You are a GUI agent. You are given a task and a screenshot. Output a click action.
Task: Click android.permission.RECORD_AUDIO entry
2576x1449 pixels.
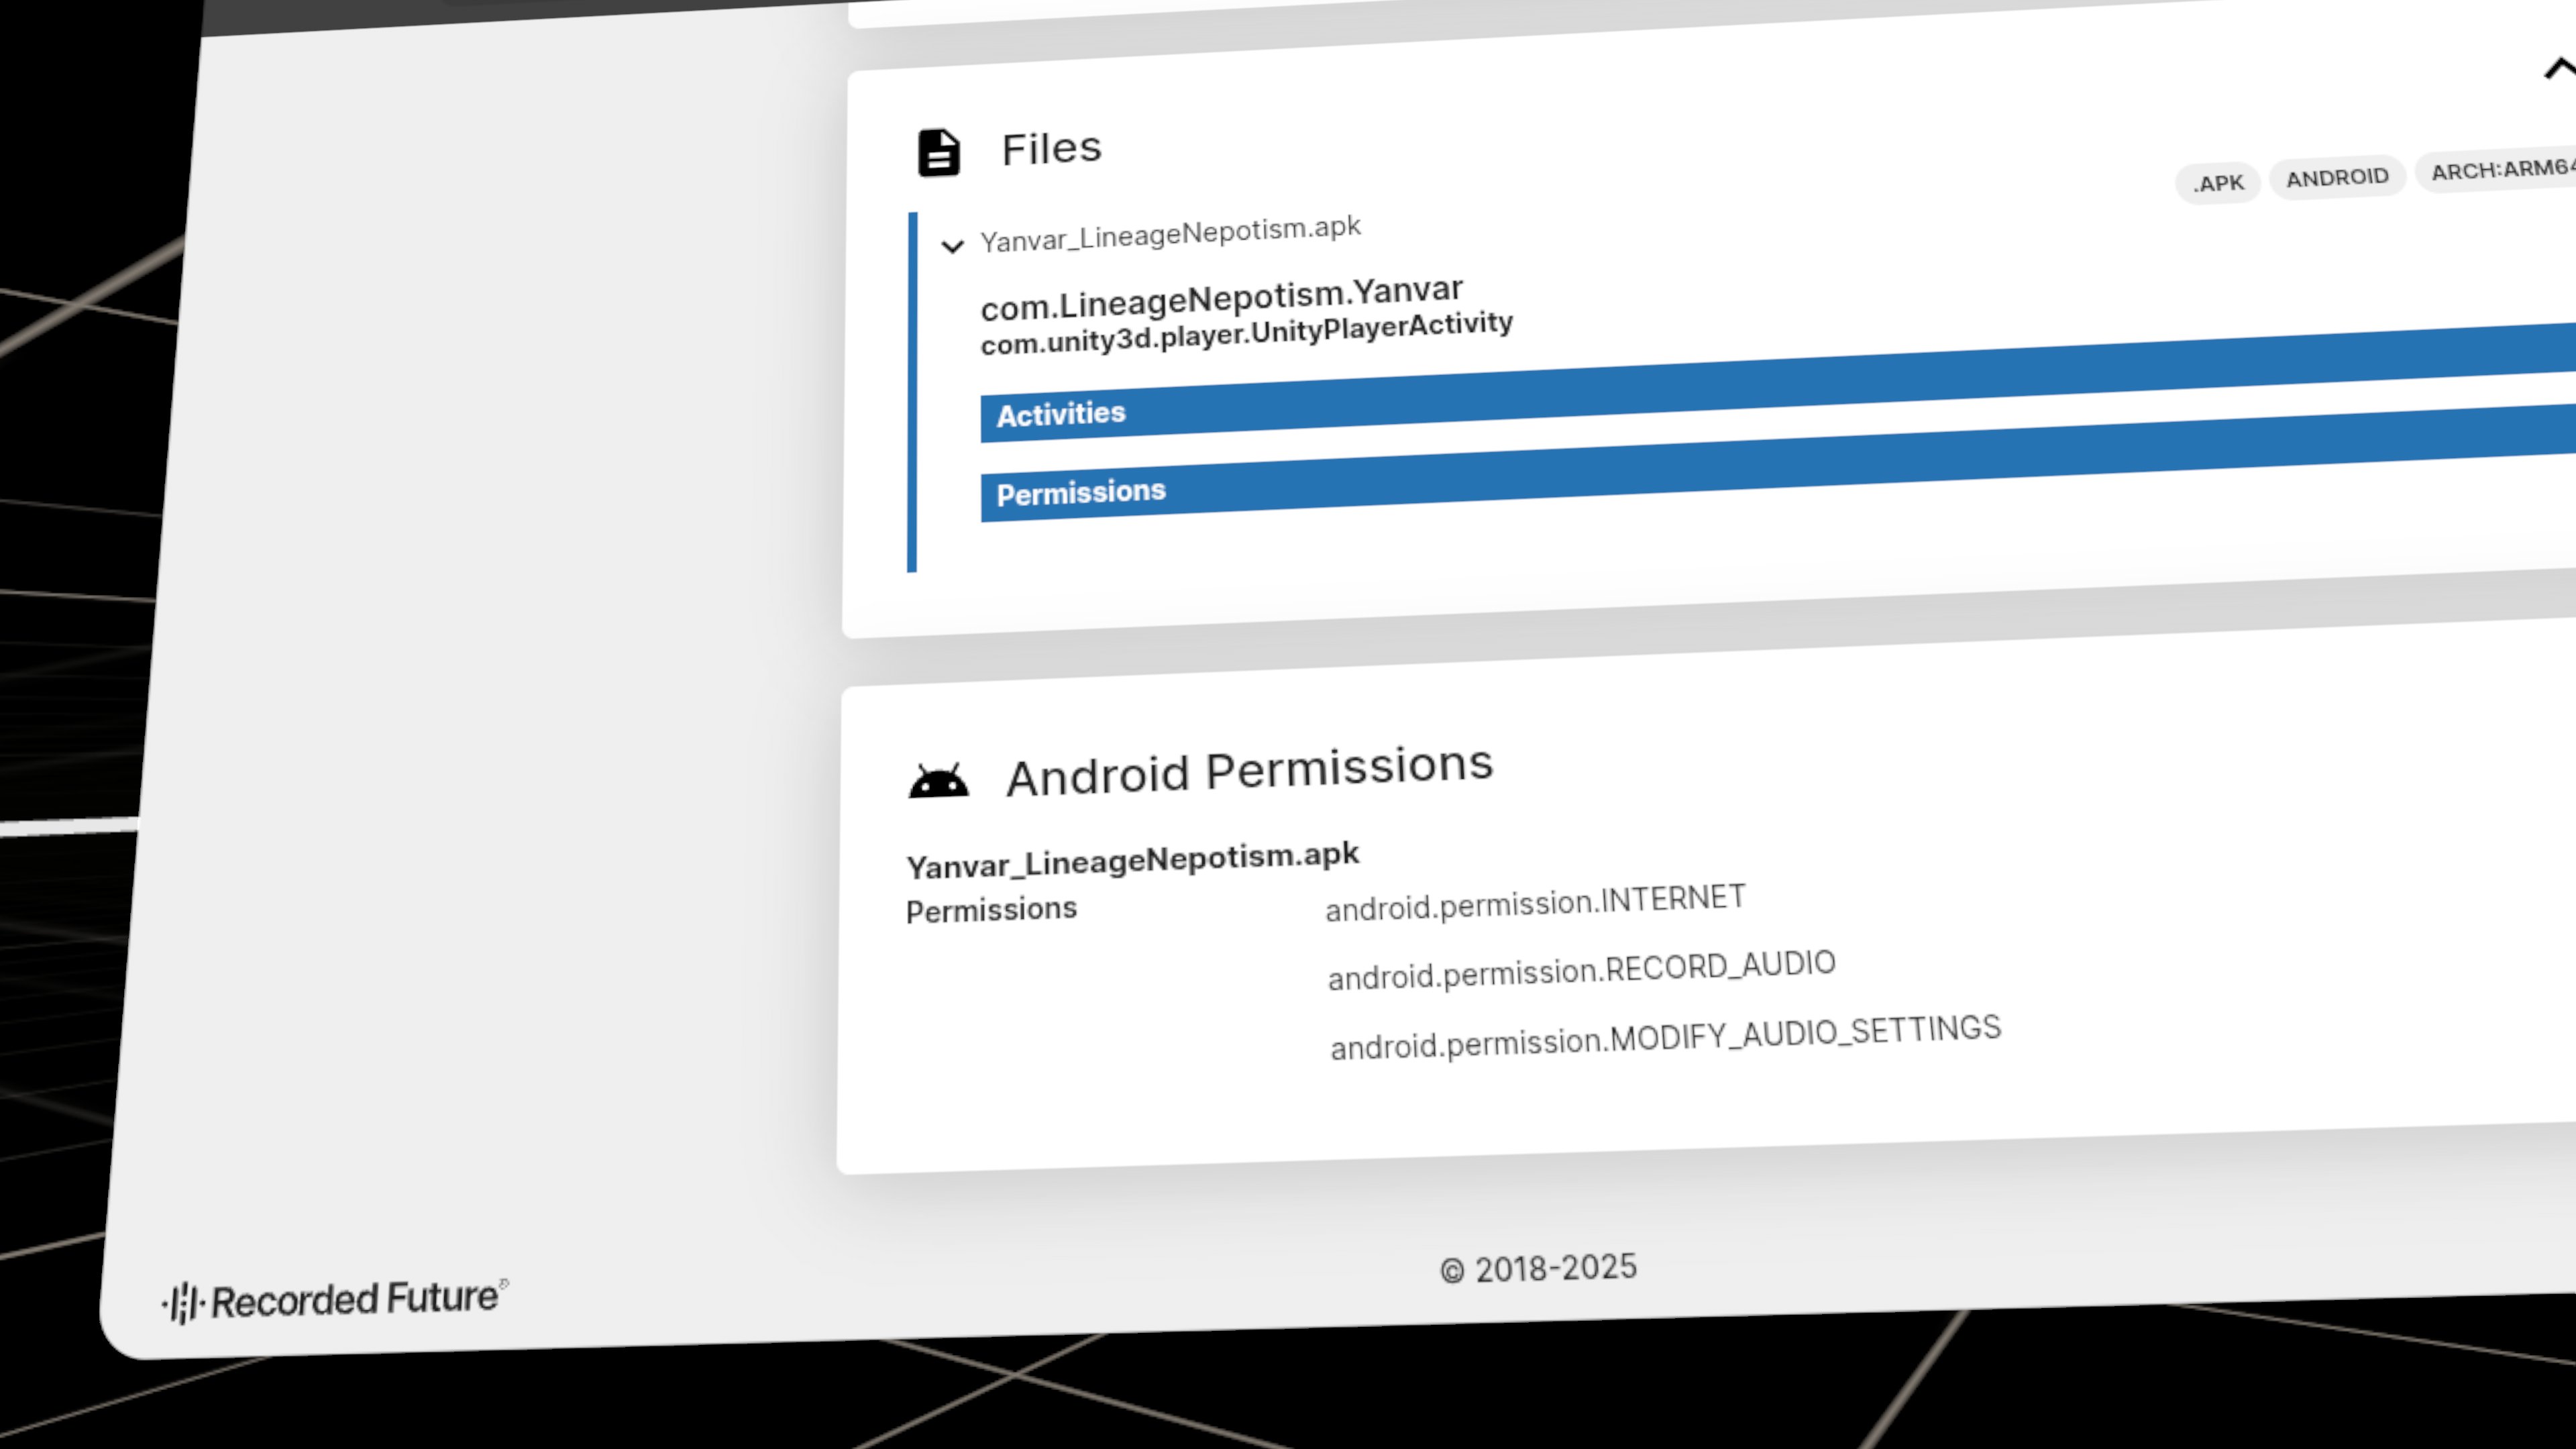1581,969
